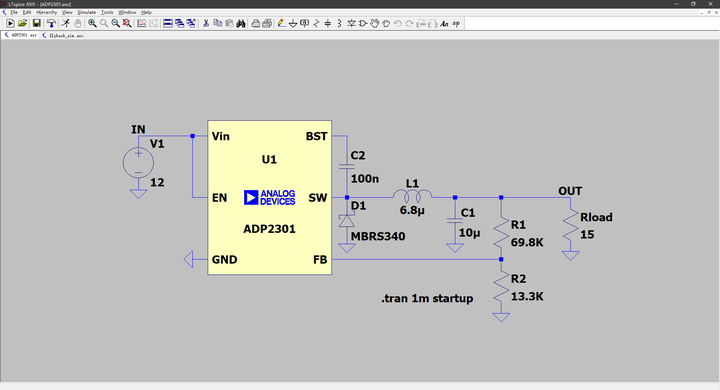Open the Simulate menu
Image resolution: width=720 pixels, height=390 pixels.
point(86,12)
